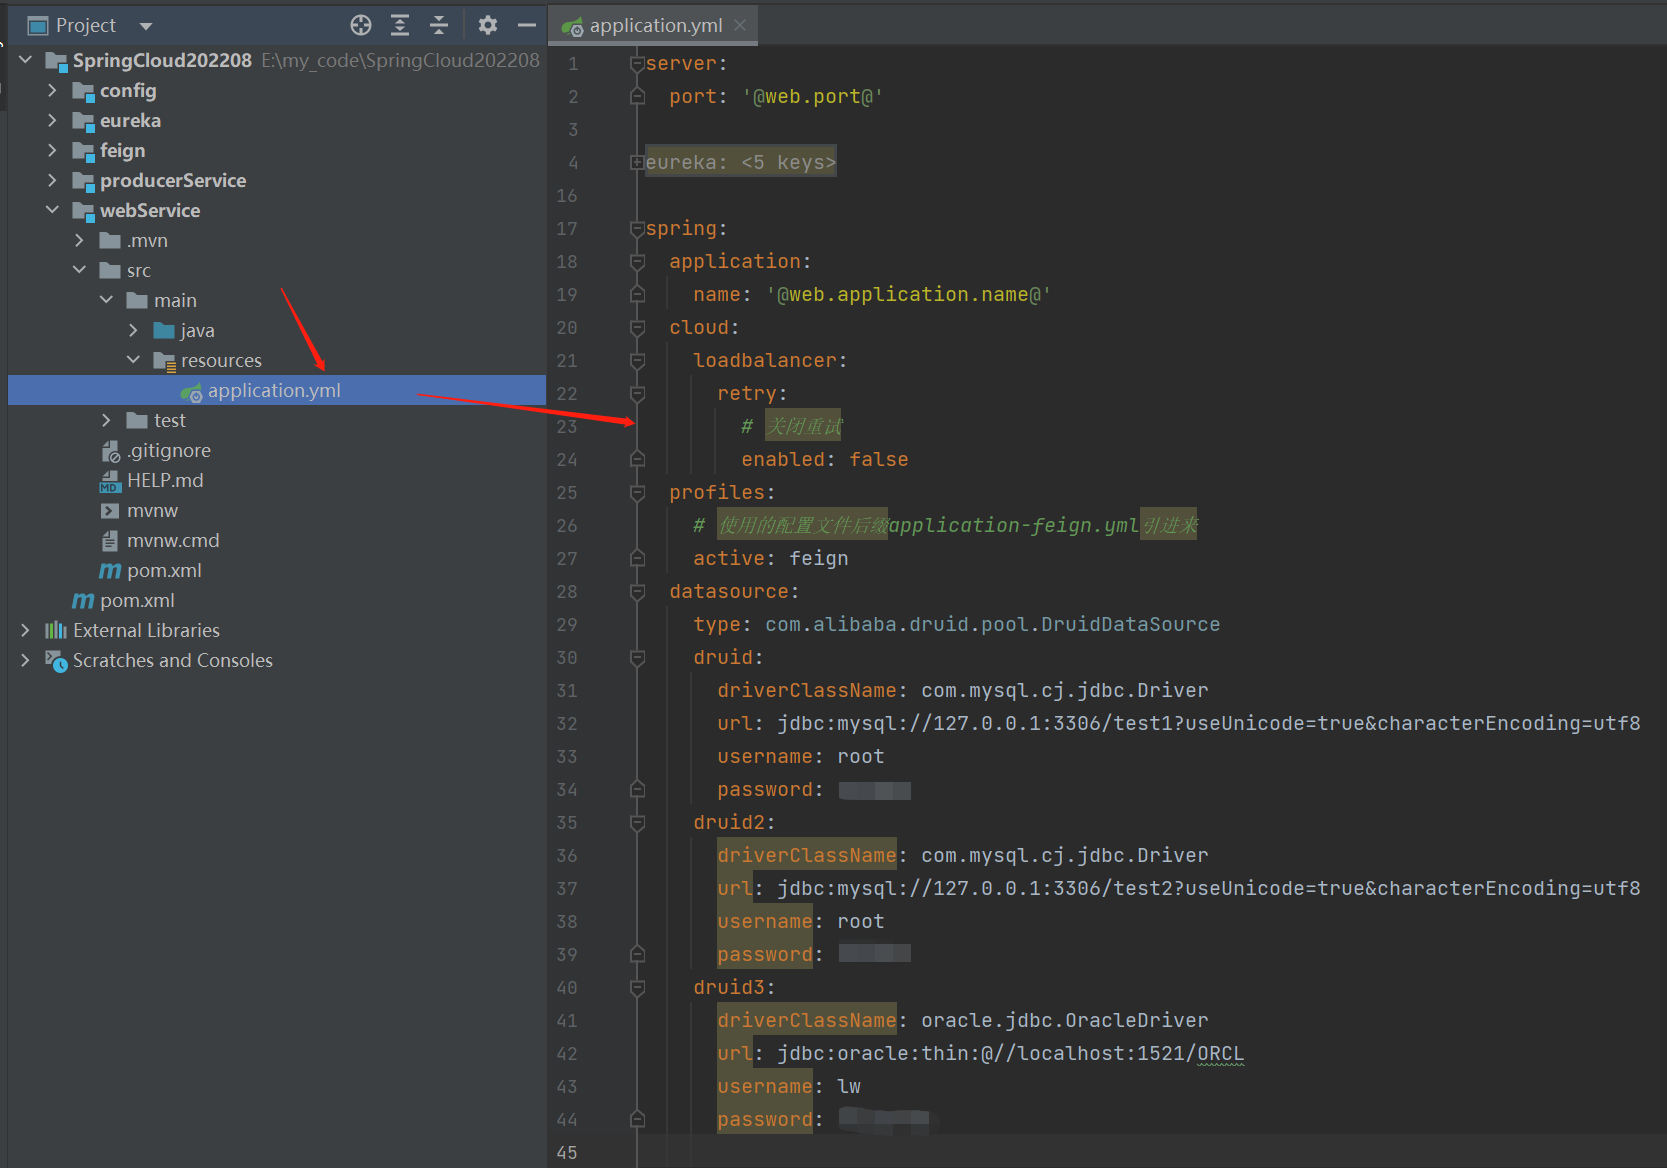The height and width of the screenshot is (1168, 1667).
Task: Click the producerService module folder icon
Action: [83, 181]
